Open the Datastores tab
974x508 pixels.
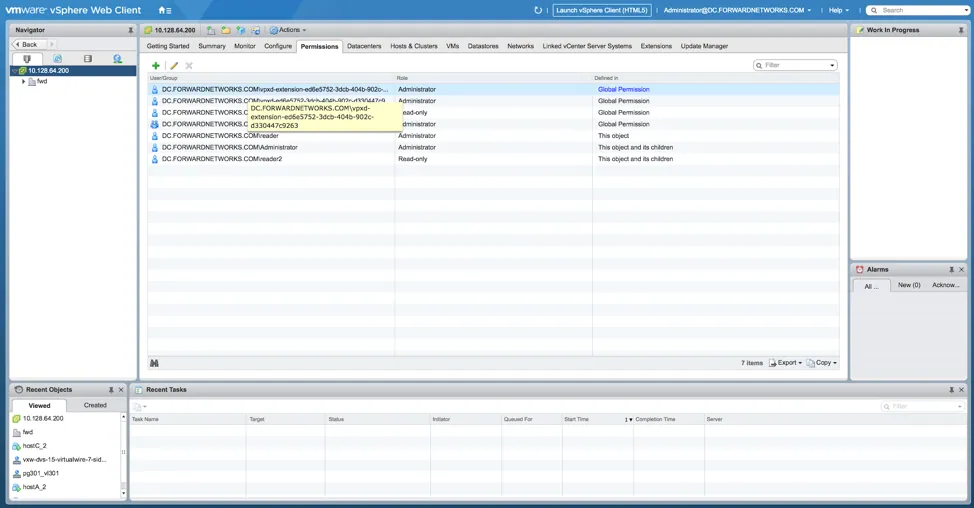483,46
